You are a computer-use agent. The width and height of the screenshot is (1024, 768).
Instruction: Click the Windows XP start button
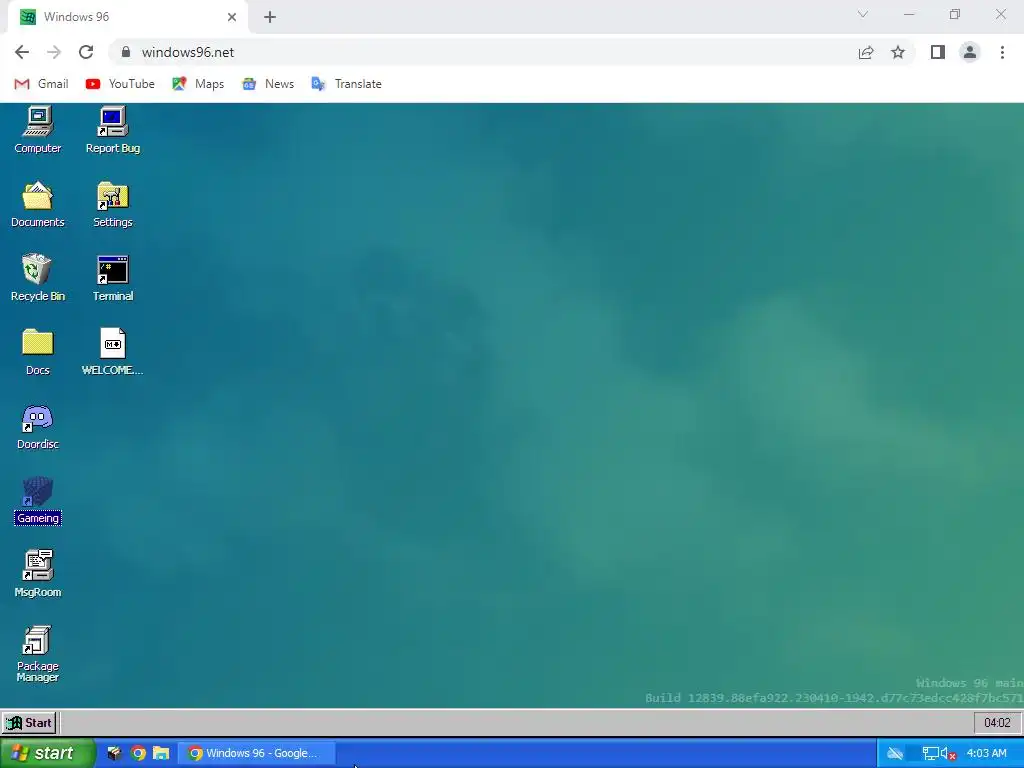tap(47, 753)
